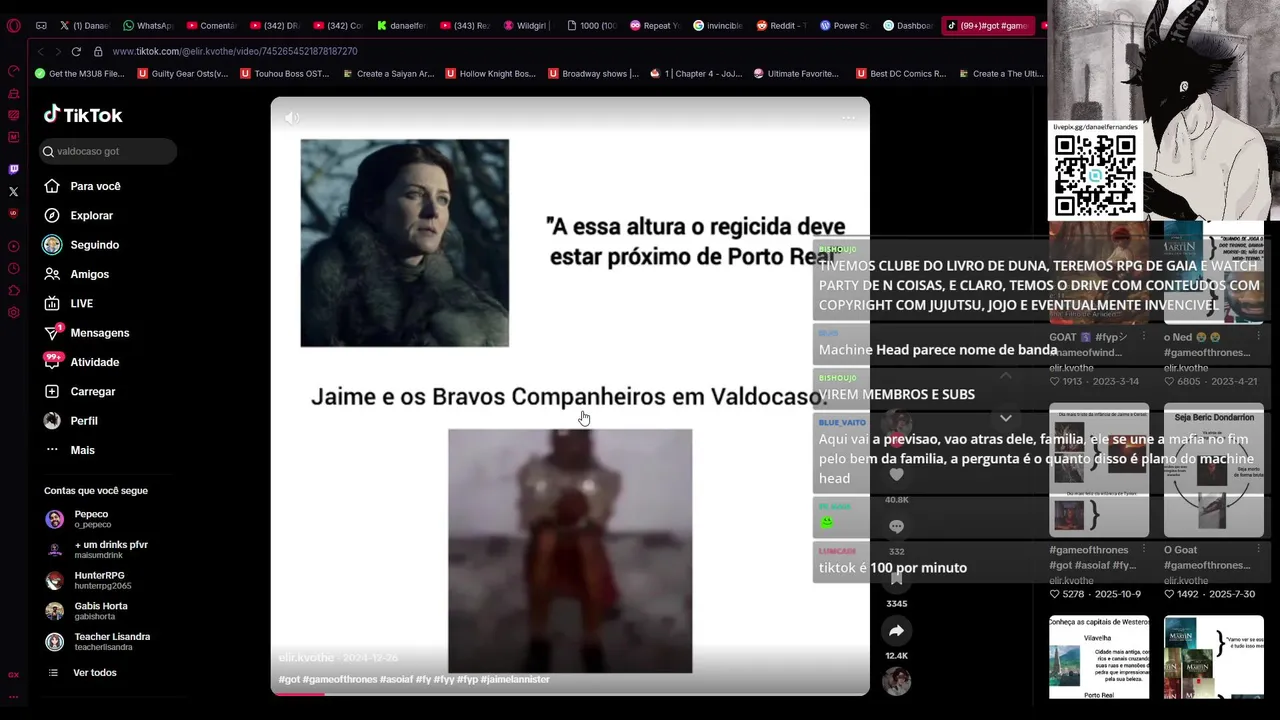Open the followed account Gabis Horta

point(87,611)
